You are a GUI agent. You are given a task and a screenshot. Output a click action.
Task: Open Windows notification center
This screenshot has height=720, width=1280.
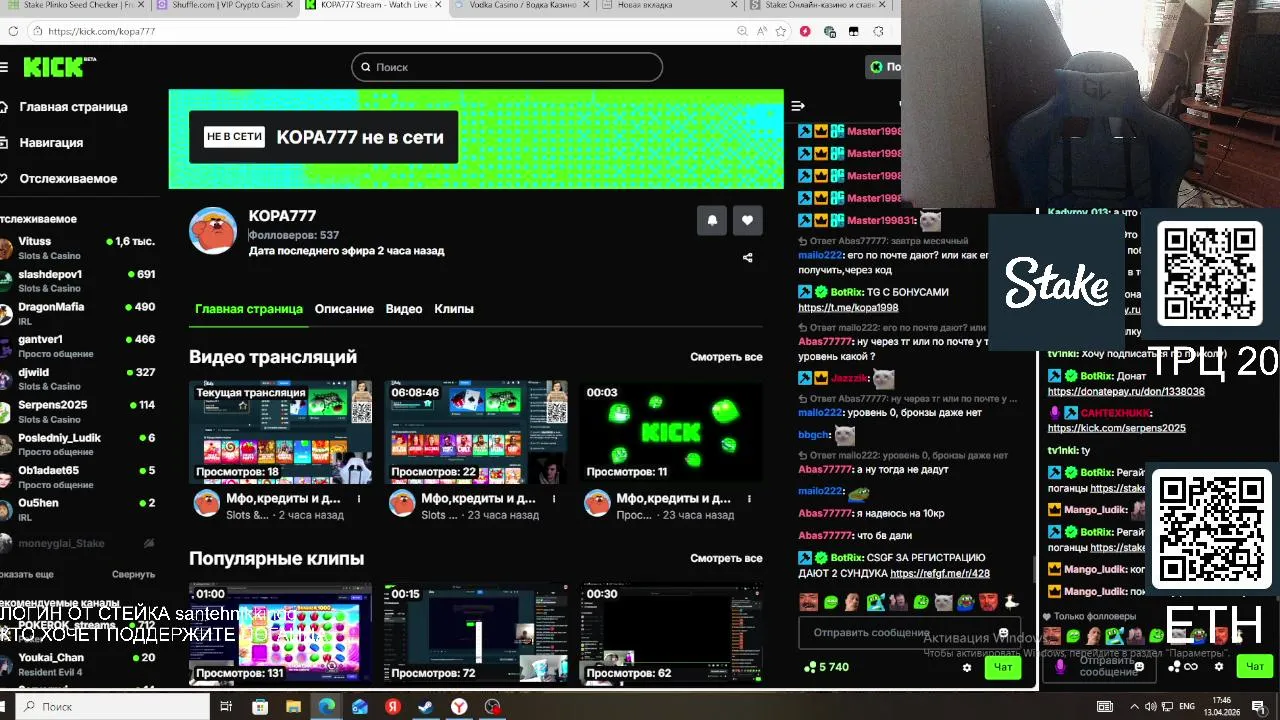pyautogui.click(x=1258, y=707)
